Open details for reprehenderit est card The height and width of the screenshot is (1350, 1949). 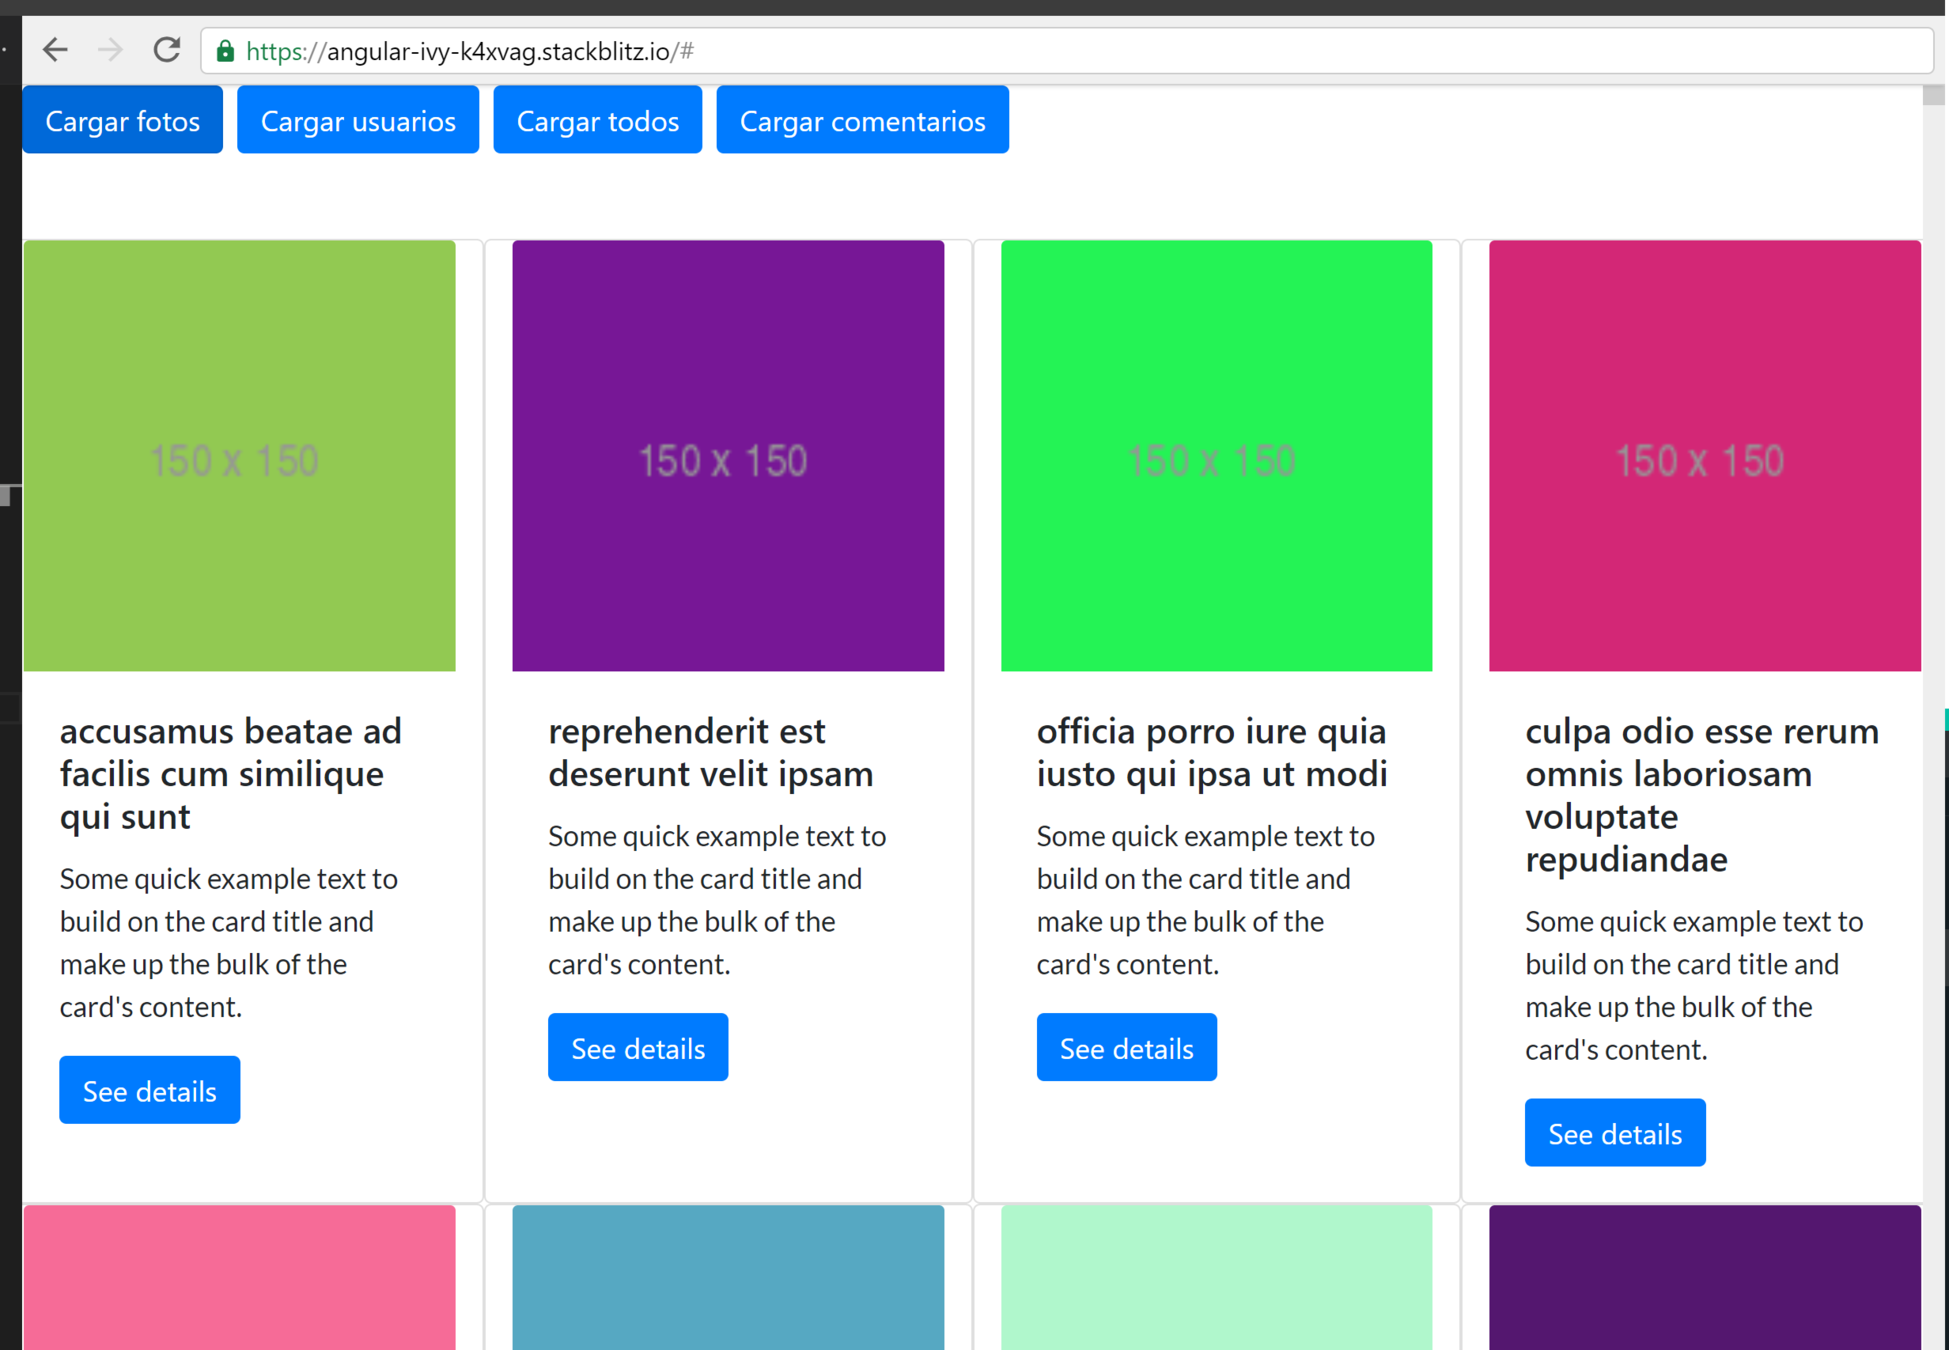637,1047
